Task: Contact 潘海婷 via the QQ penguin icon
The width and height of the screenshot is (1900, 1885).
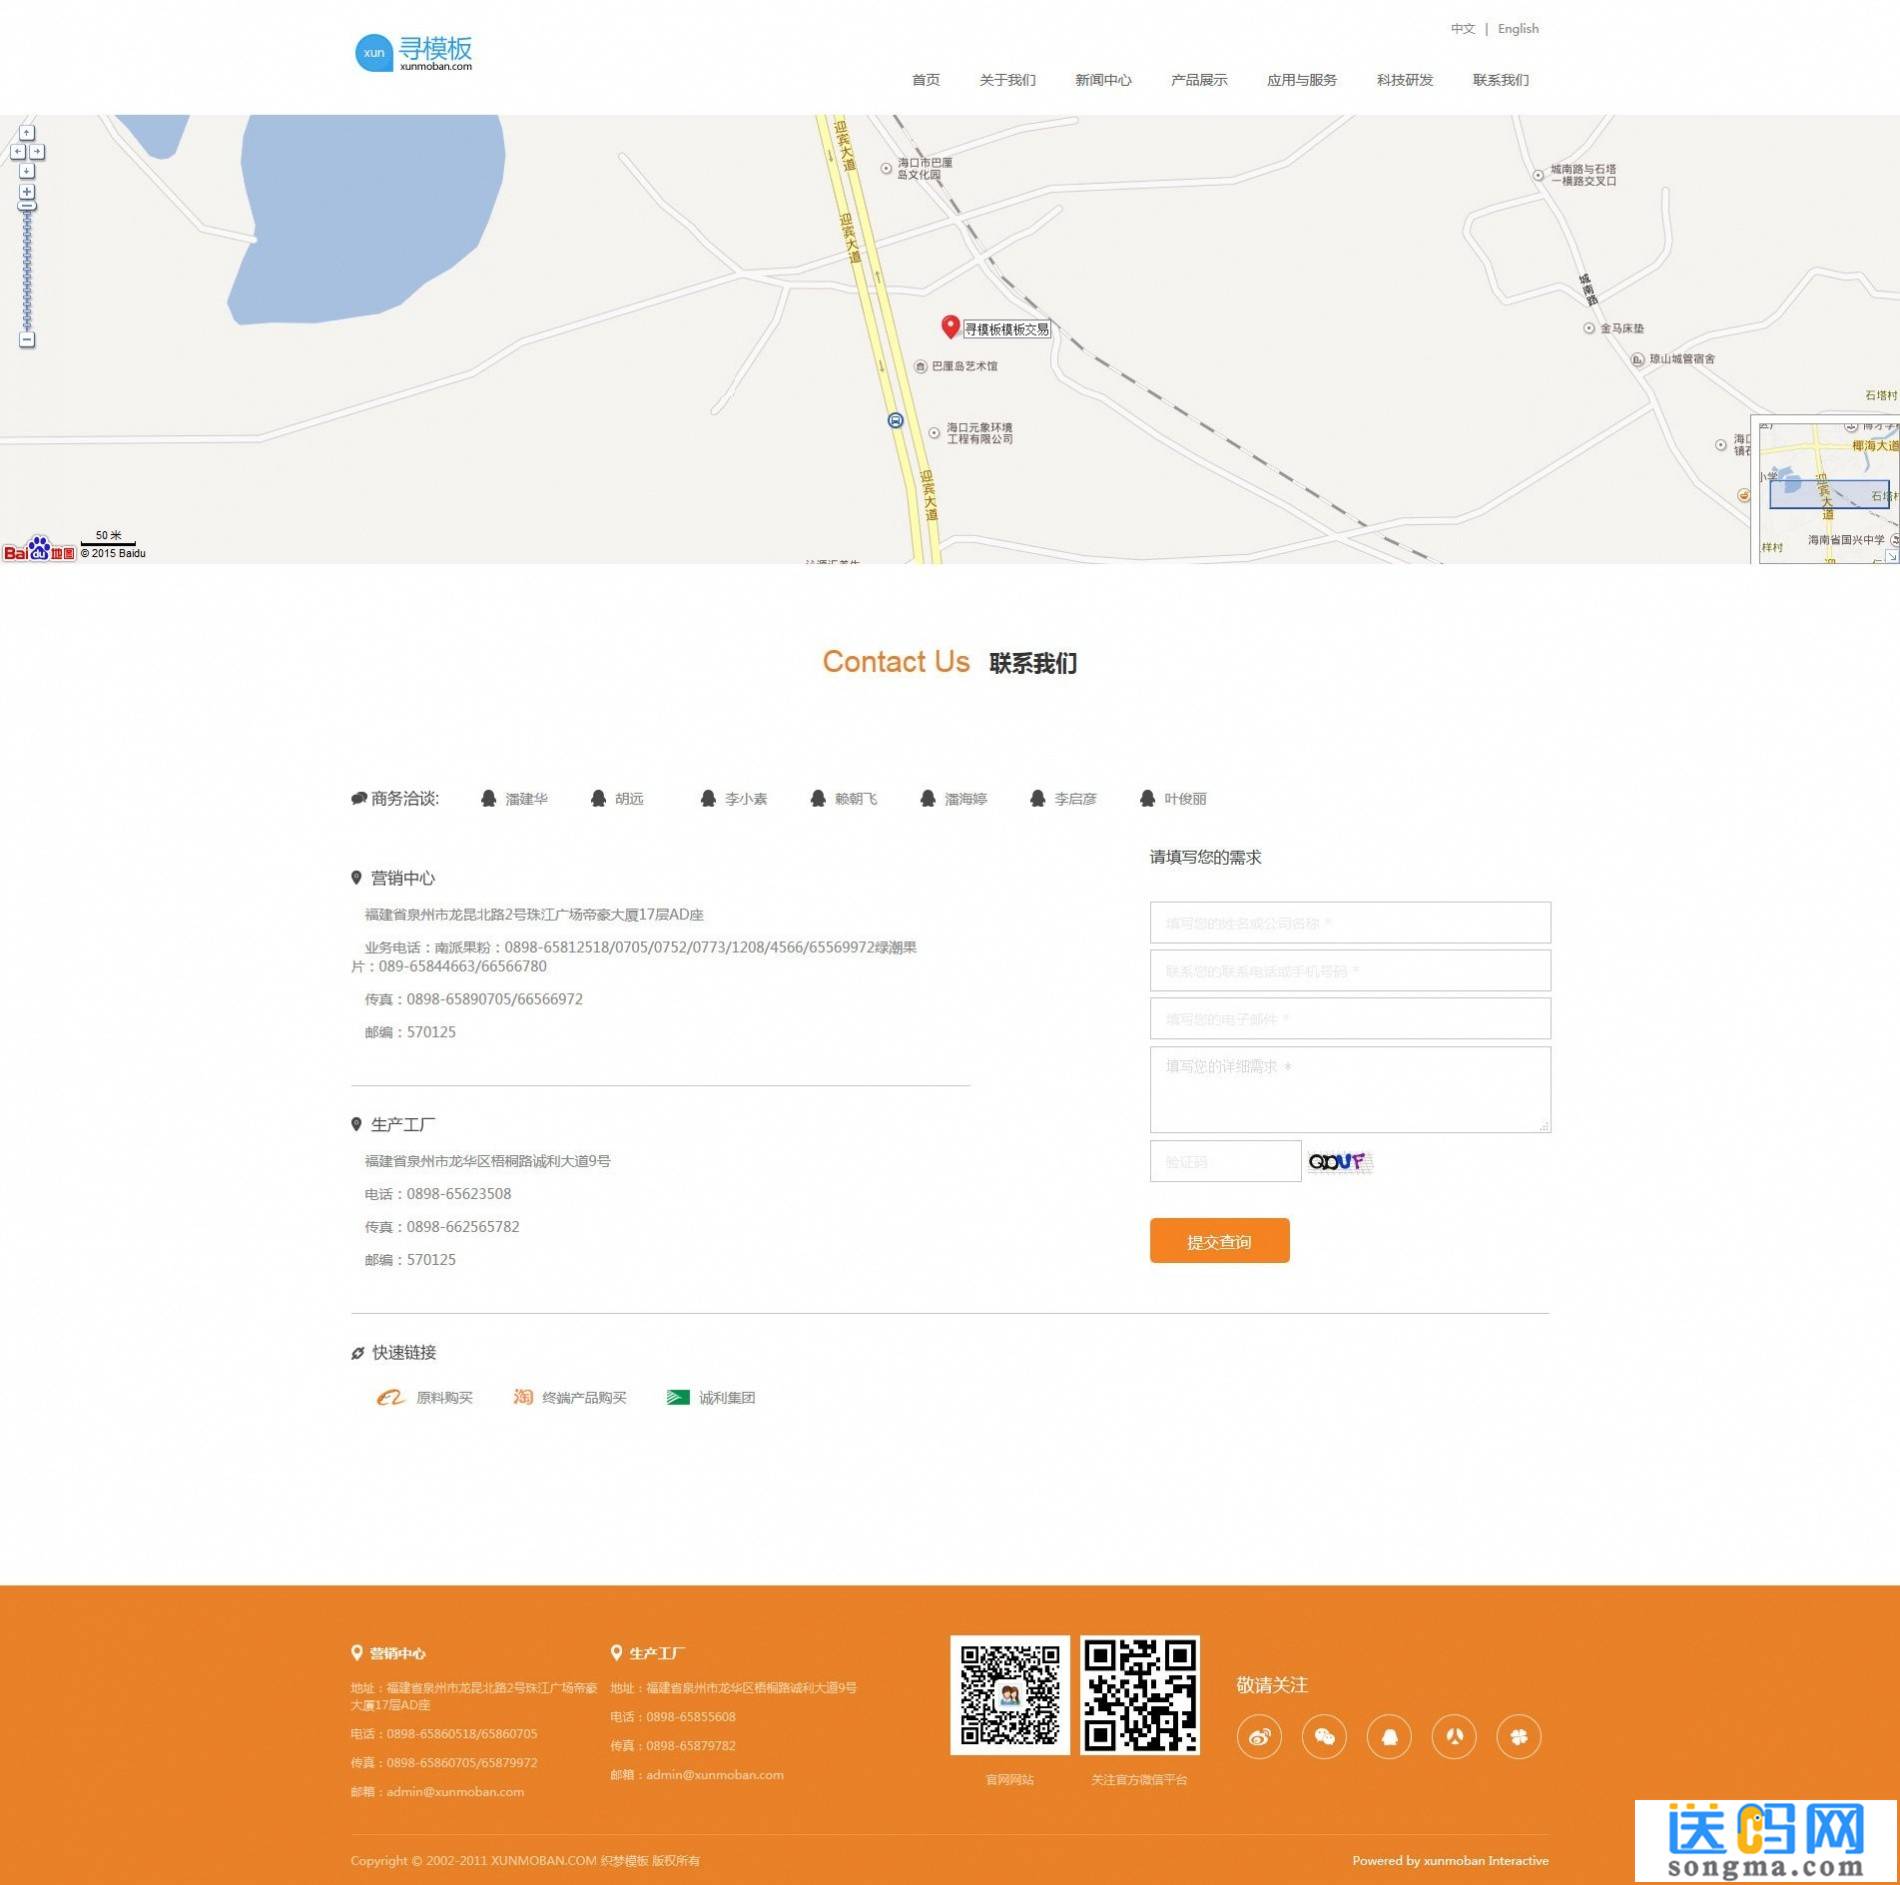Action: [928, 798]
